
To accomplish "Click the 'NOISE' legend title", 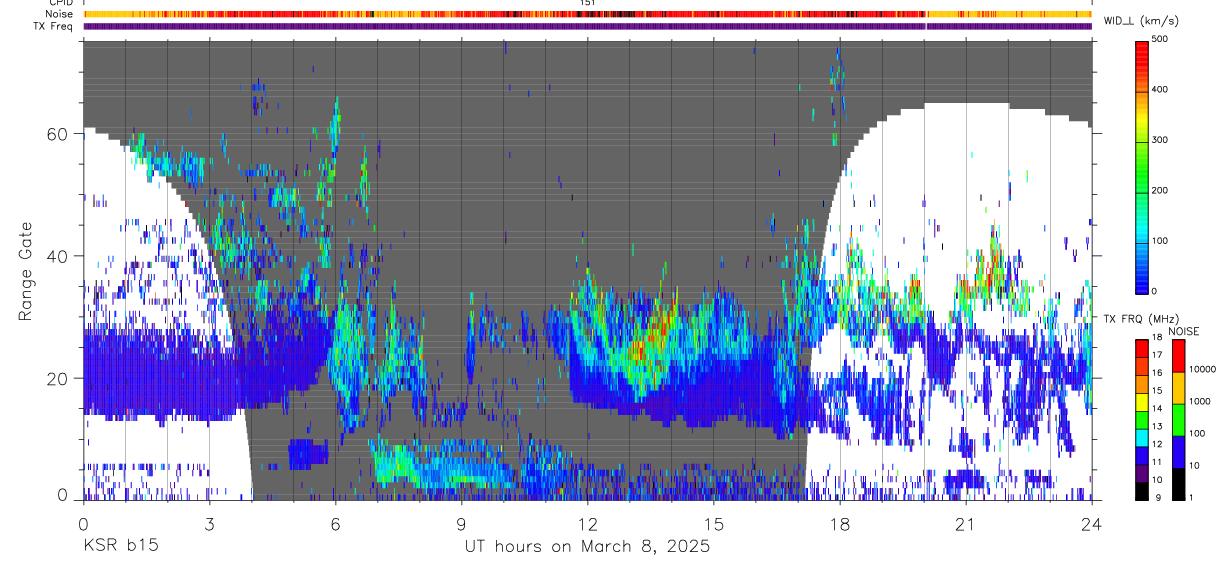I will click(x=1184, y=330).
